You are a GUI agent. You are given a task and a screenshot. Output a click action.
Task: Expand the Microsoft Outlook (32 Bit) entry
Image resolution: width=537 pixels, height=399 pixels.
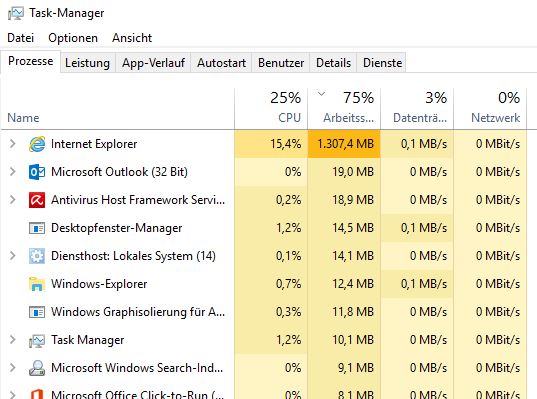click(x=13, y=172)
